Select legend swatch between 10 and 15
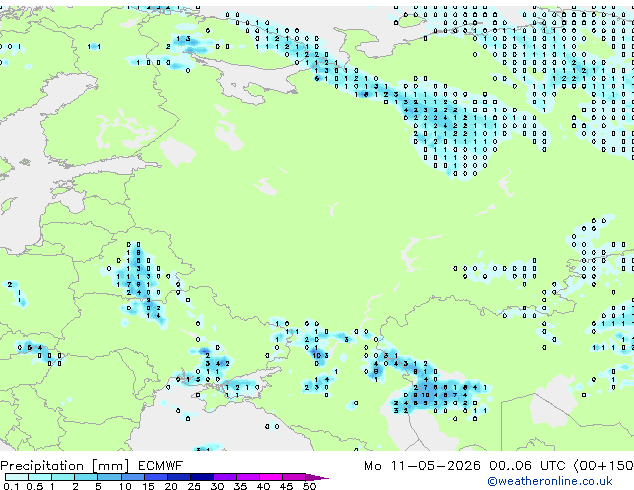Viewport: 634px width, 490px height. 133,477
